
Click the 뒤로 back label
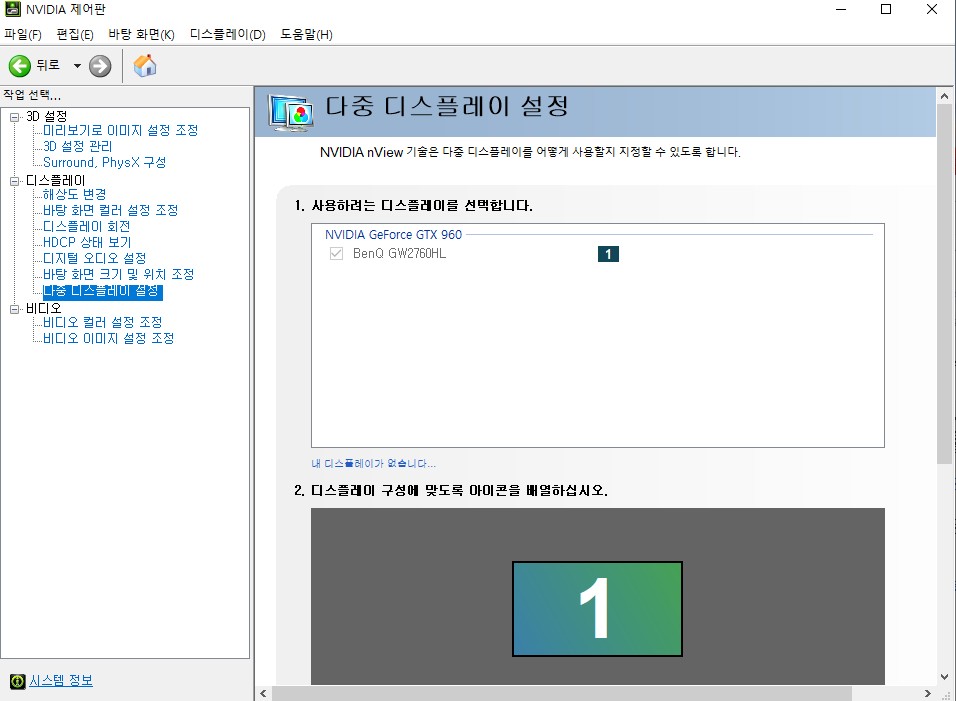tap(48, 65)
